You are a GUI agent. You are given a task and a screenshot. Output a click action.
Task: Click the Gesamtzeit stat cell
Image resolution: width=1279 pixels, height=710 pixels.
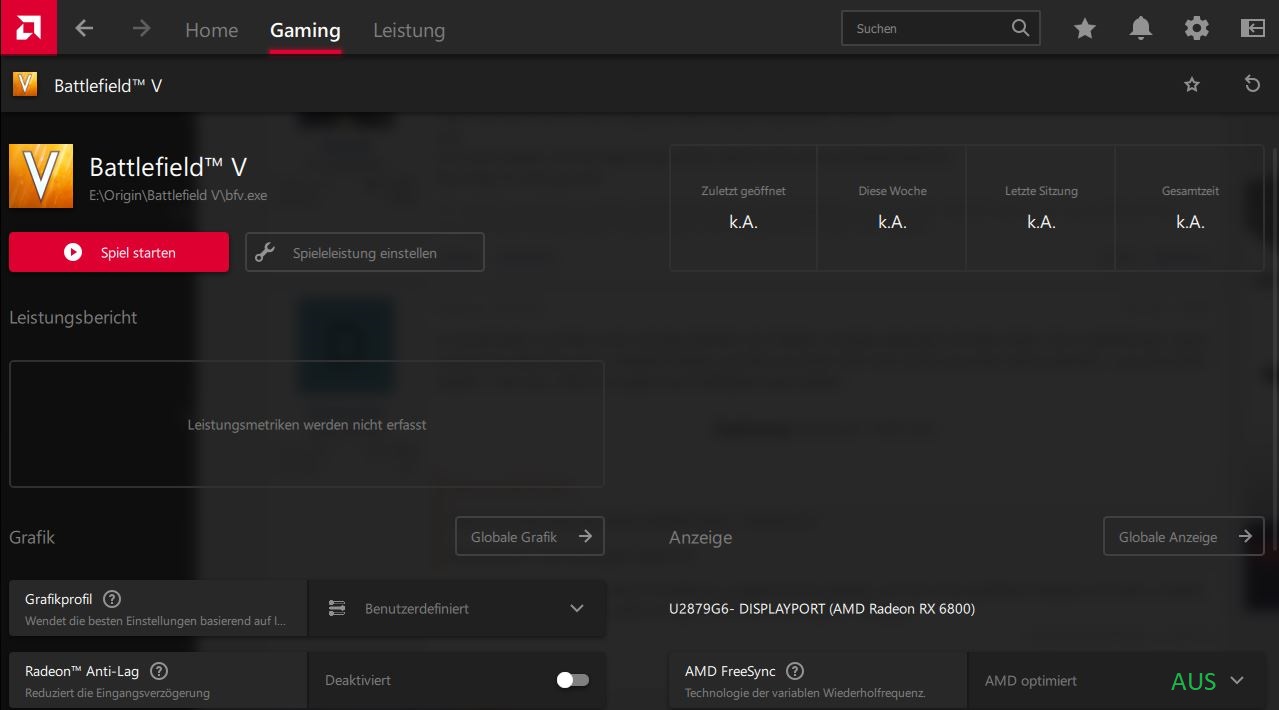click(1190, 208)
